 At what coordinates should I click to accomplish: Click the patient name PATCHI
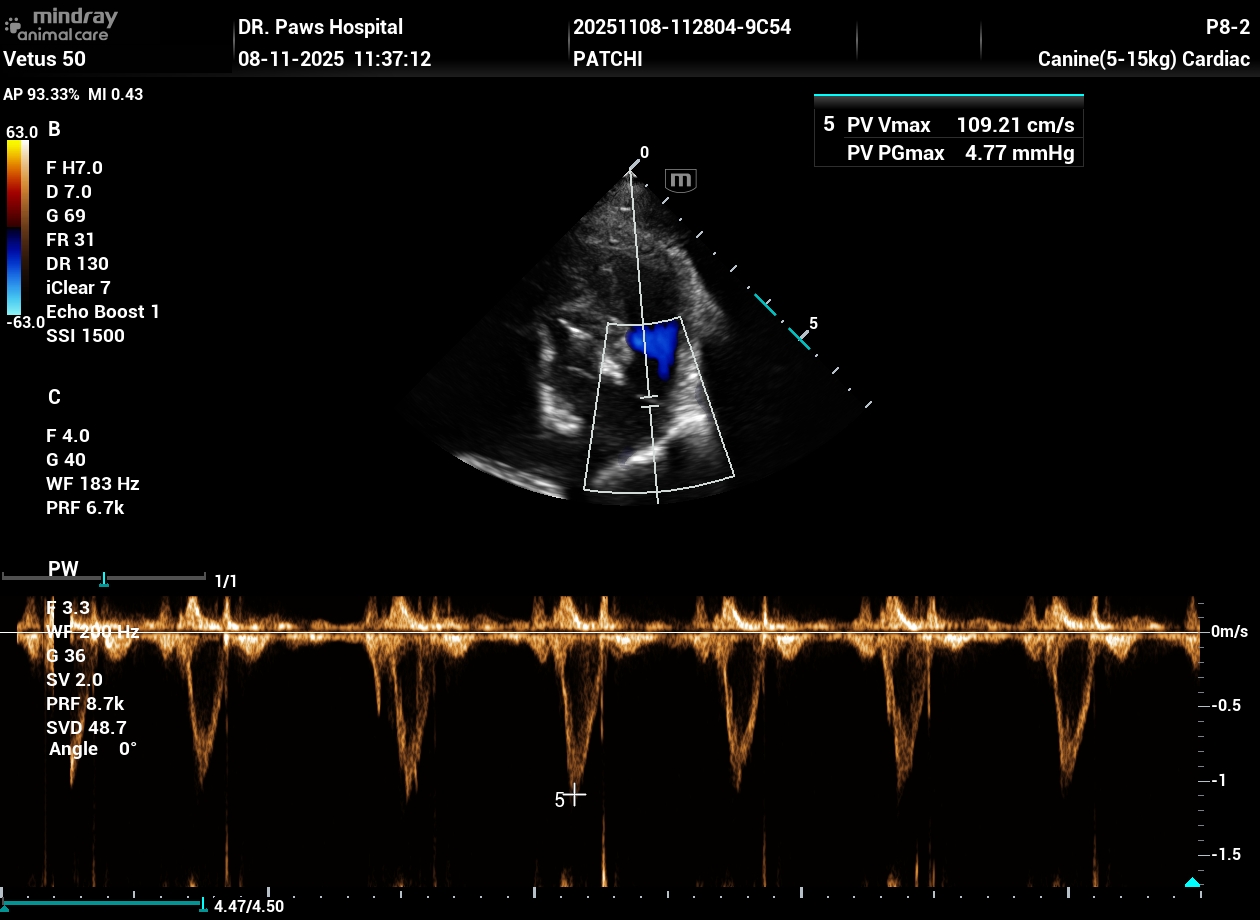point(607,59)
